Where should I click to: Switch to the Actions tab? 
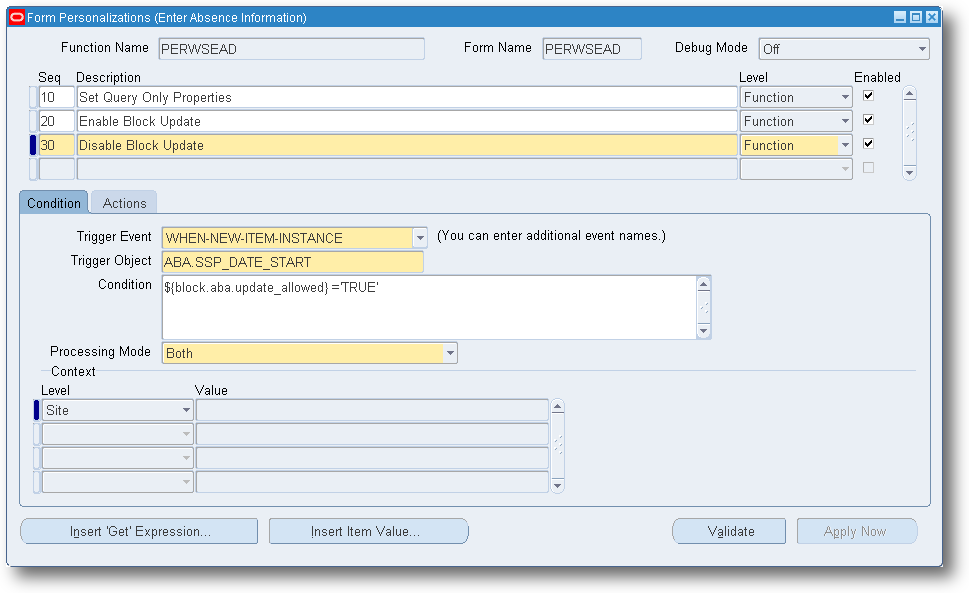124,203
